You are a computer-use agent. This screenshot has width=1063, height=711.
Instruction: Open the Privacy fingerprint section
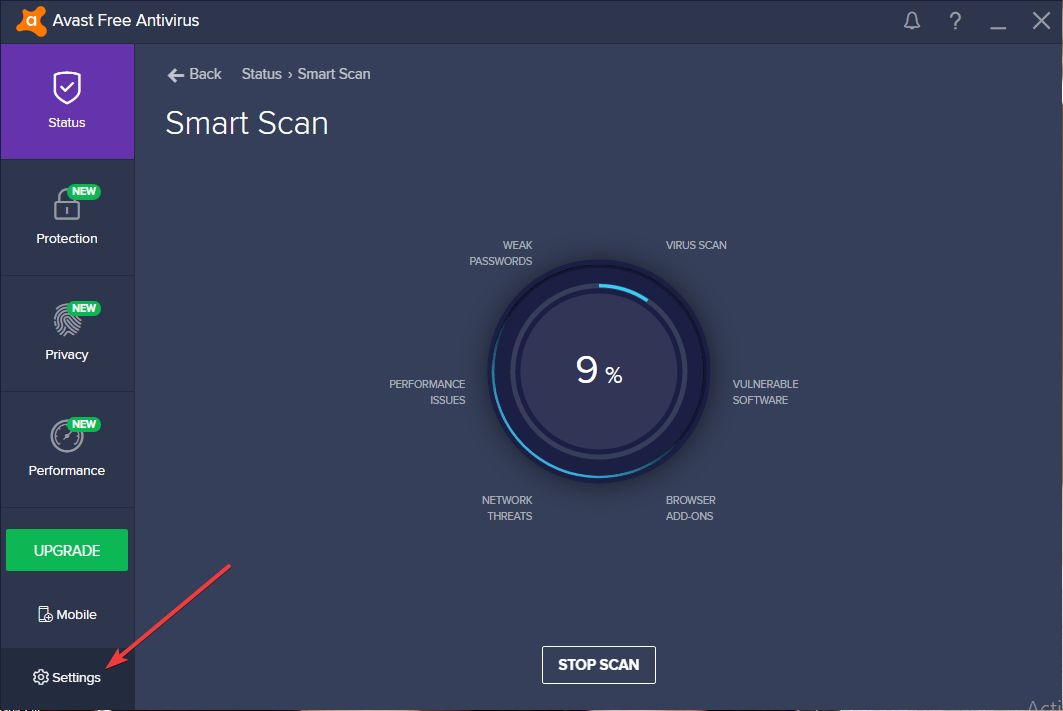coord(66,334)
